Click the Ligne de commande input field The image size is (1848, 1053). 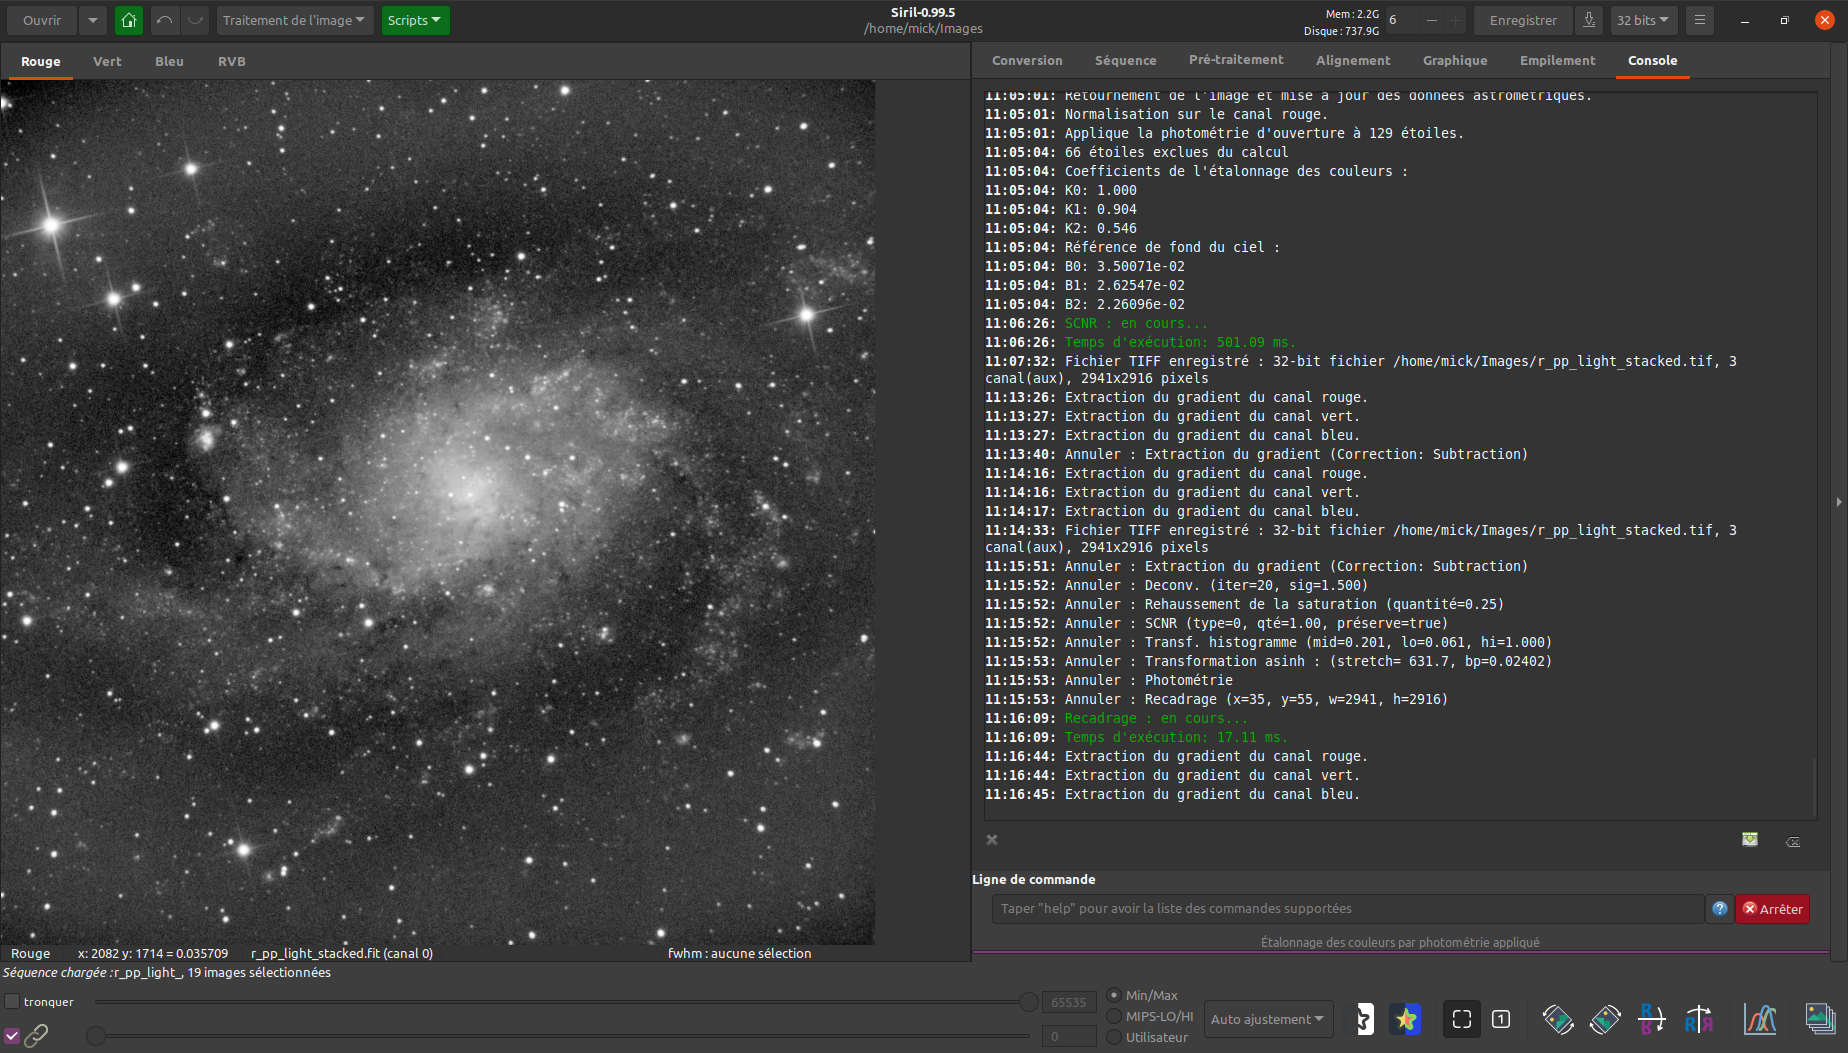(x=1346, y=908)
